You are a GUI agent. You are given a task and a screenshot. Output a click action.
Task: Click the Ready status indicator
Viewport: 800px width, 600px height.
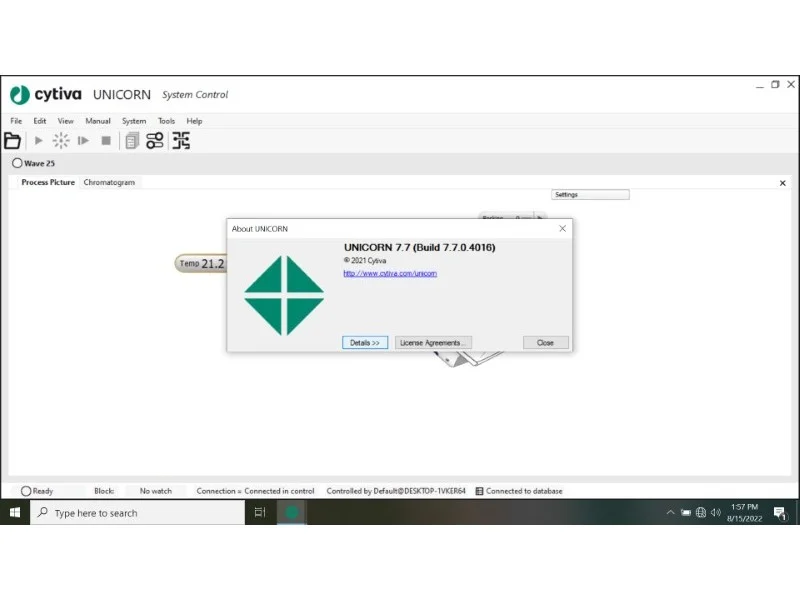click(x=37, y=491)
